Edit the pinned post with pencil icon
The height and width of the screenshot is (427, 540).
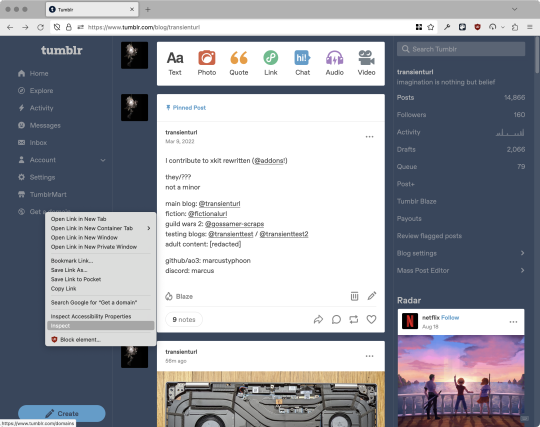[x=372, y=296]
